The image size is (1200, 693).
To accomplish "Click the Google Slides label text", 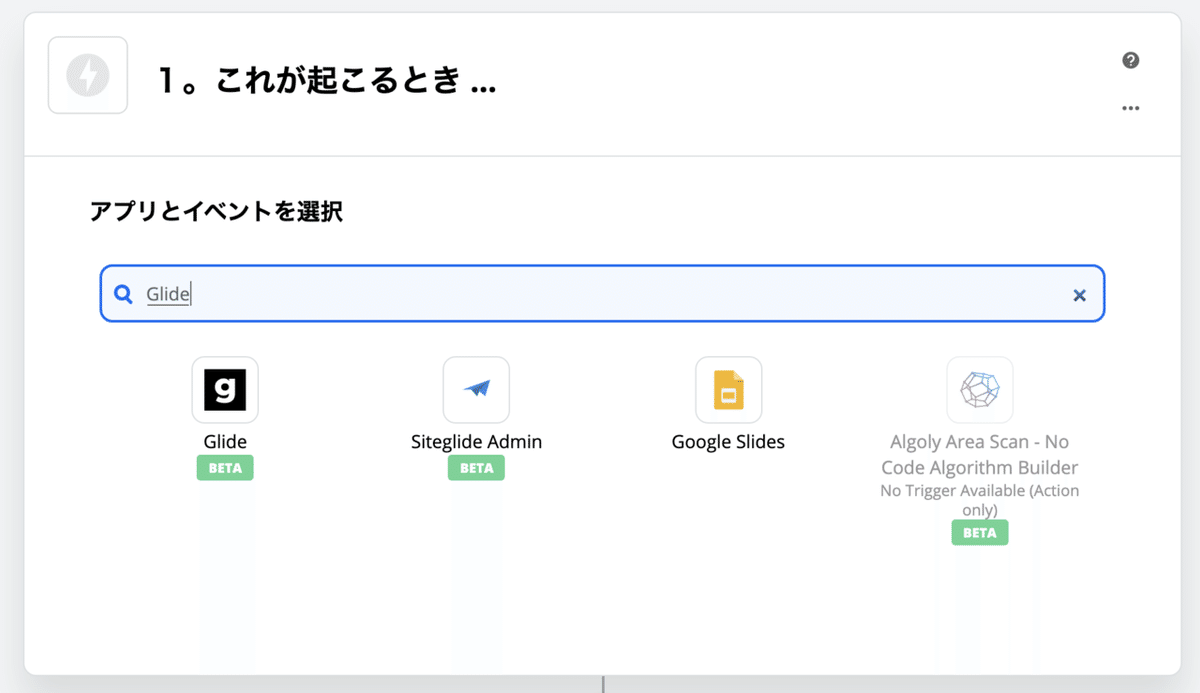I will click(728, 441).
